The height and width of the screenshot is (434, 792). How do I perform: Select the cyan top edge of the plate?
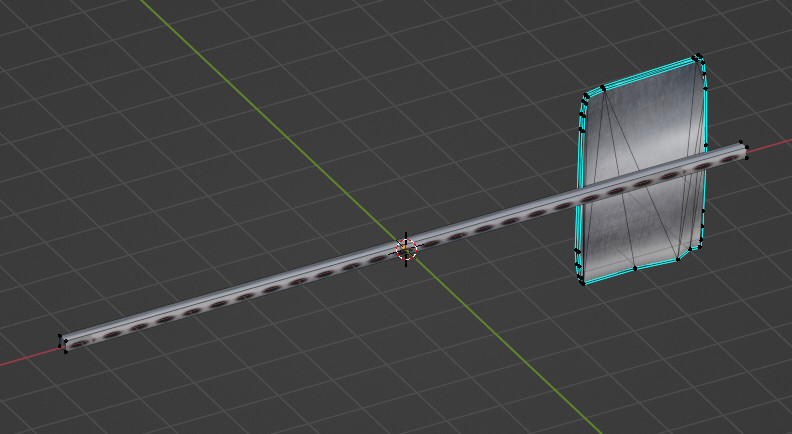[640, 75]
